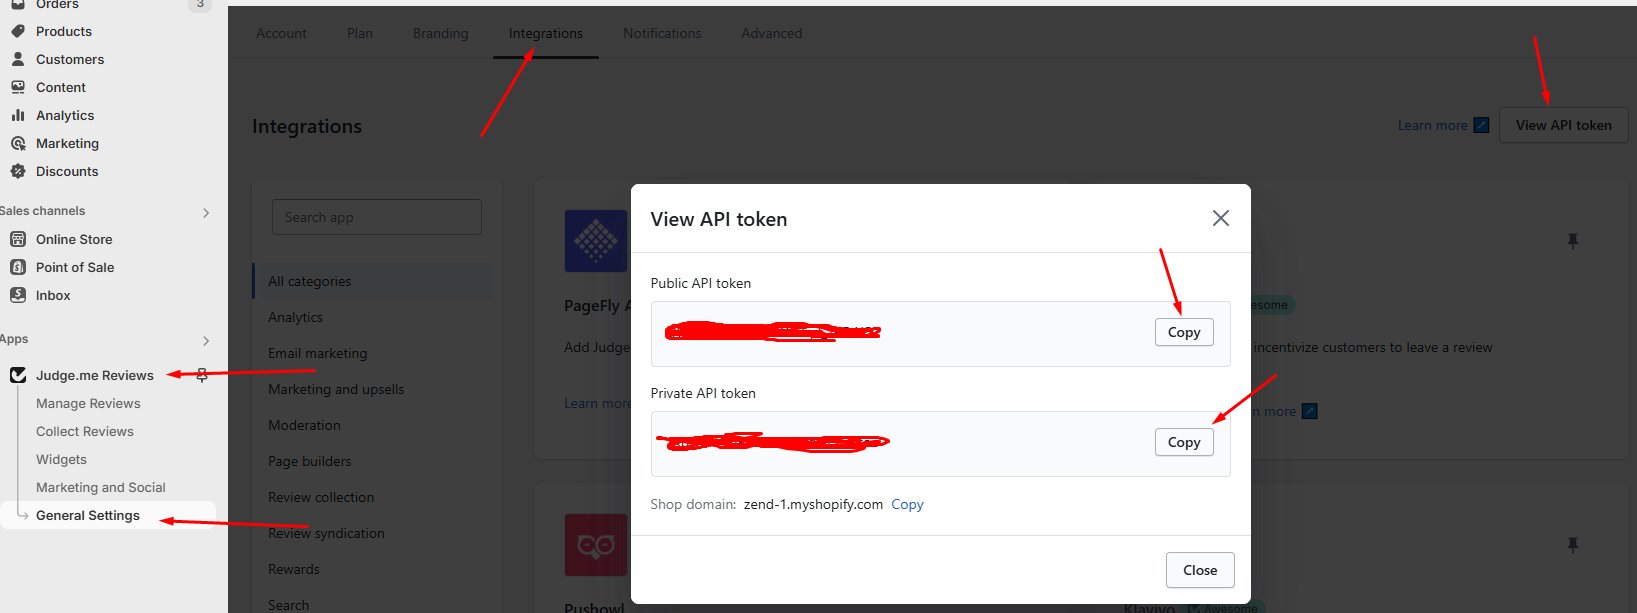The image size is (1637, 613).
Task: Click the Inbox icon
Action: click(x=18, y=295)
